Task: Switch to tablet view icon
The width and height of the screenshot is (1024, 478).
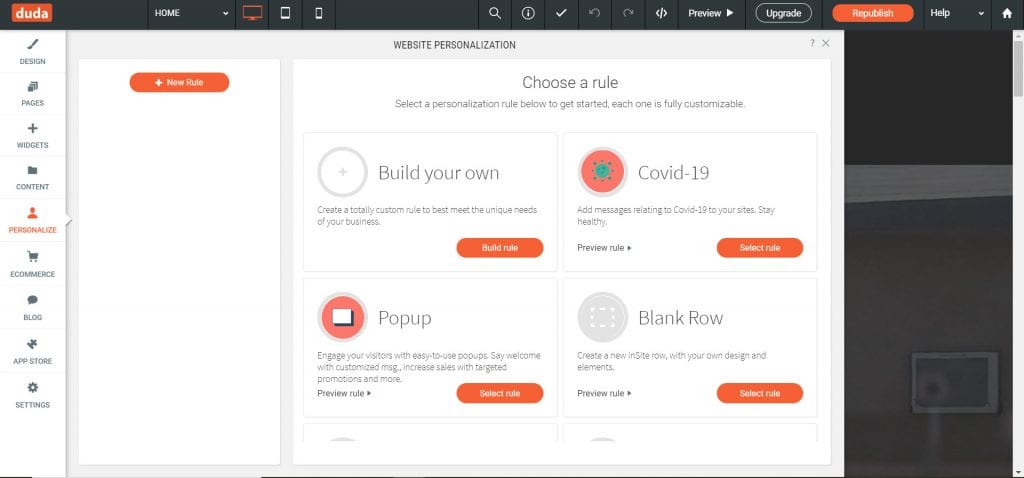Action: 285,13
